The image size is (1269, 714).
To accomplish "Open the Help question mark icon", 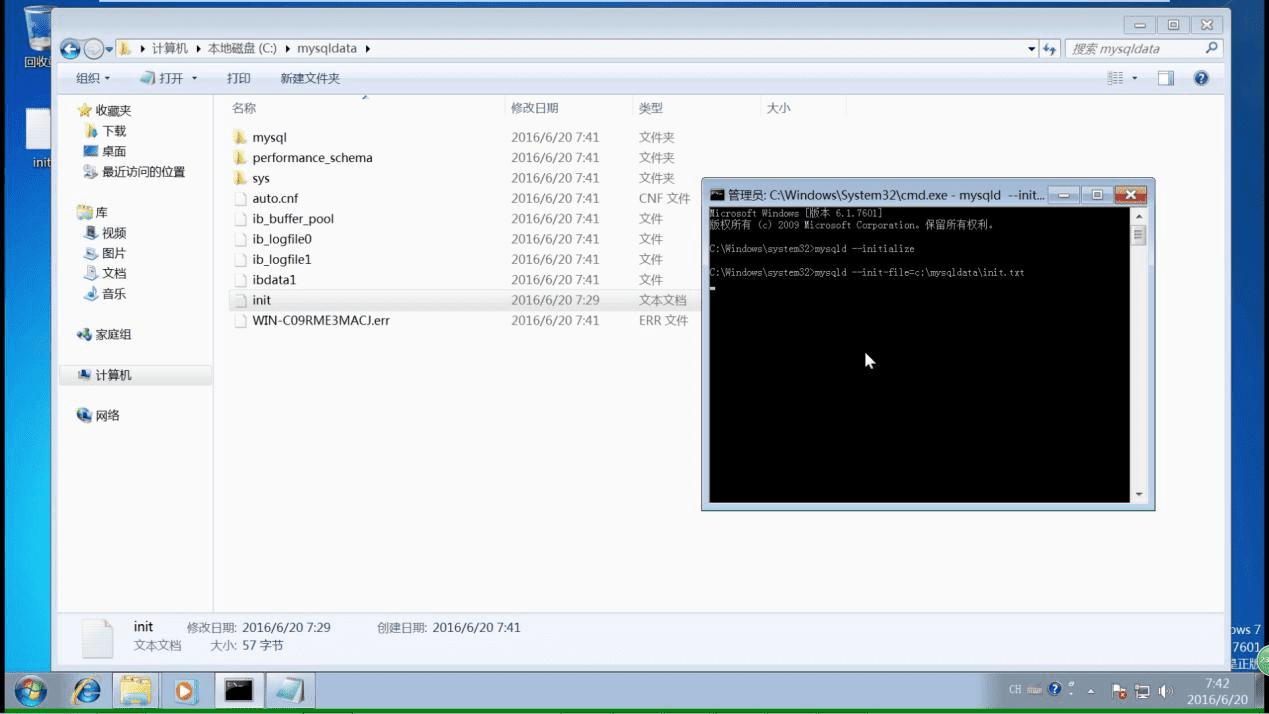I will click(x=1201, y=78).
